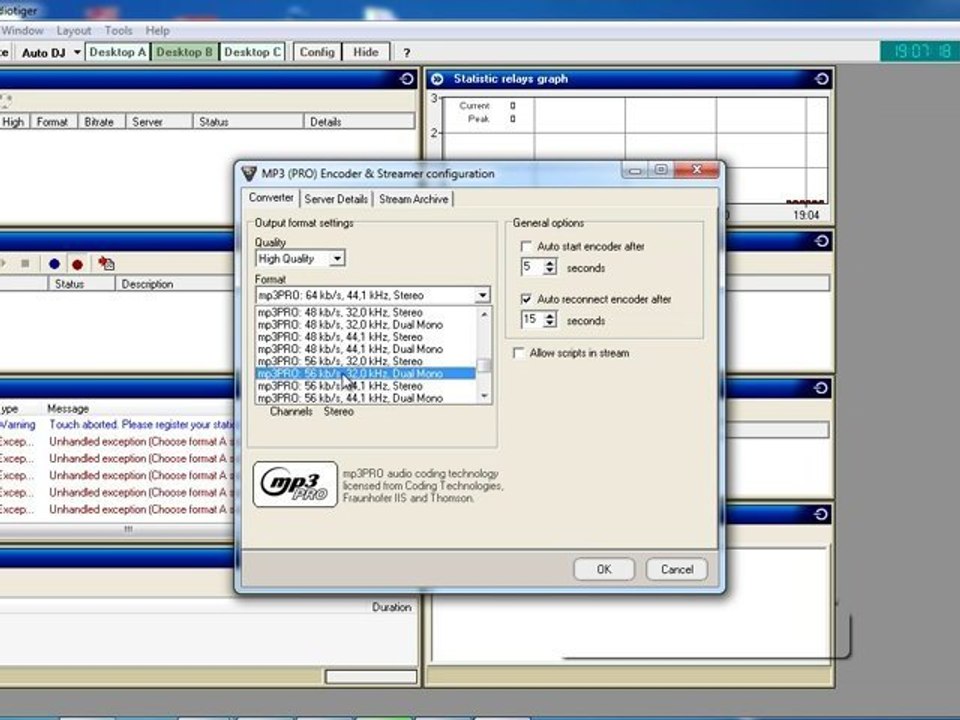This screenshot has width=960, height=720.
Task: Open the Stream Archive tab
Action: point(413,199)
